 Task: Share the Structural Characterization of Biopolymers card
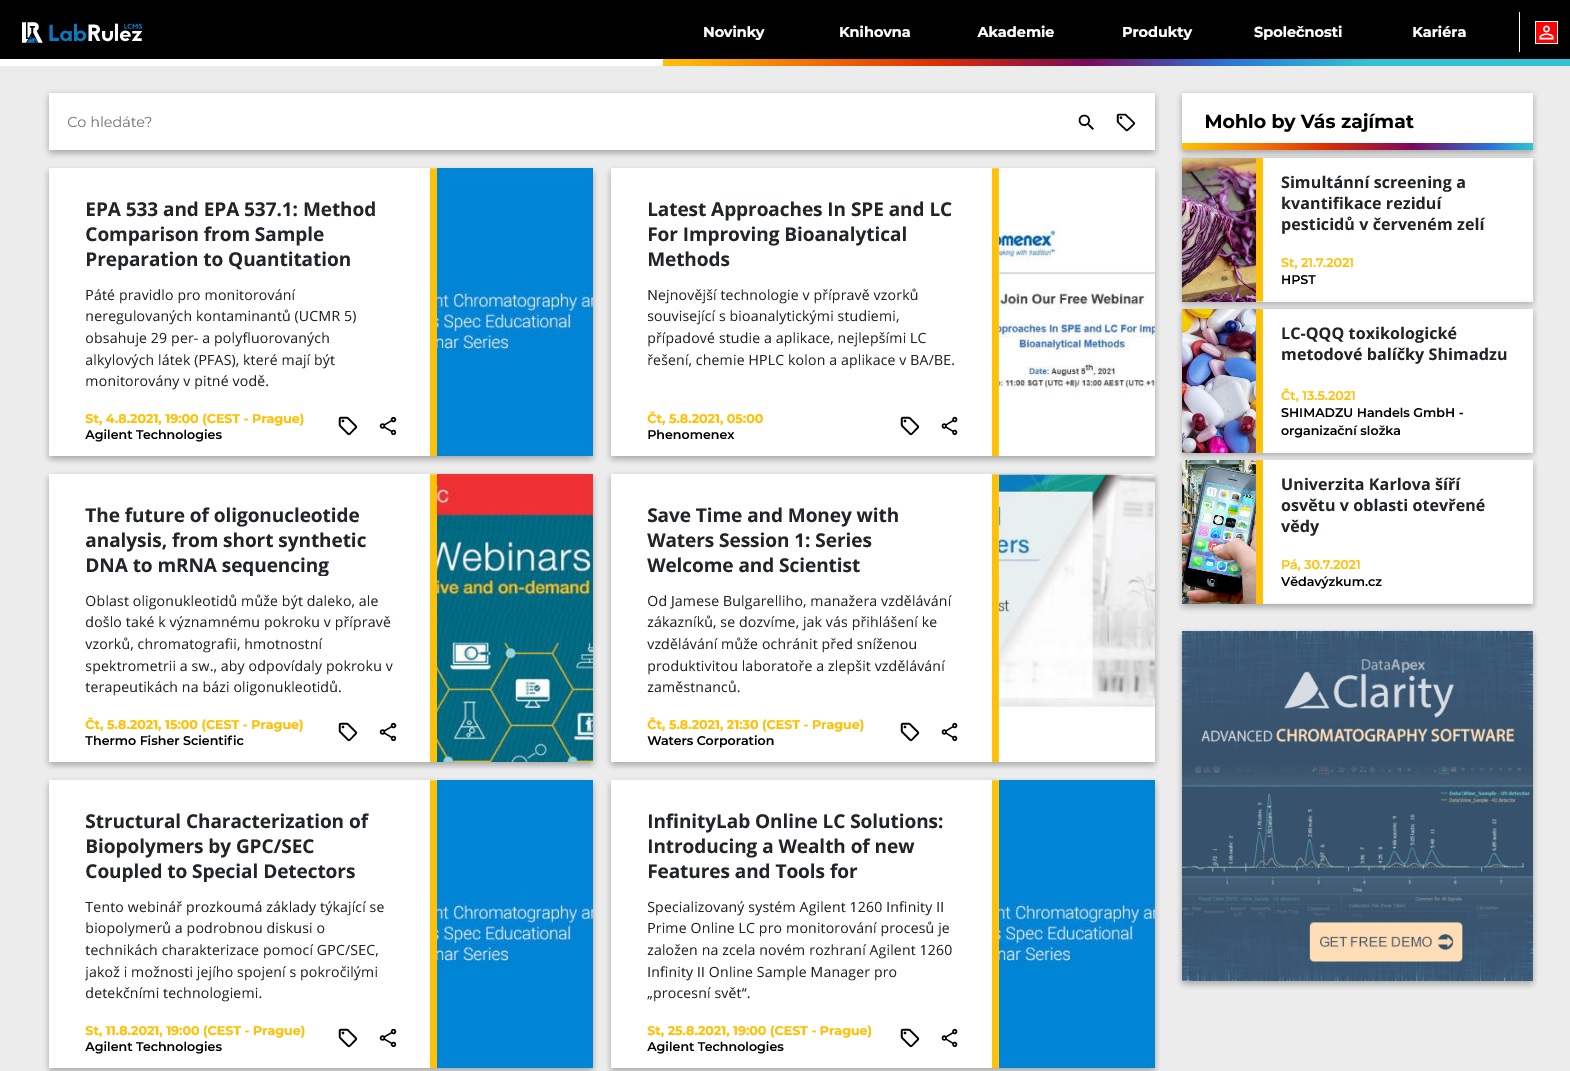tap(388, 1038)
